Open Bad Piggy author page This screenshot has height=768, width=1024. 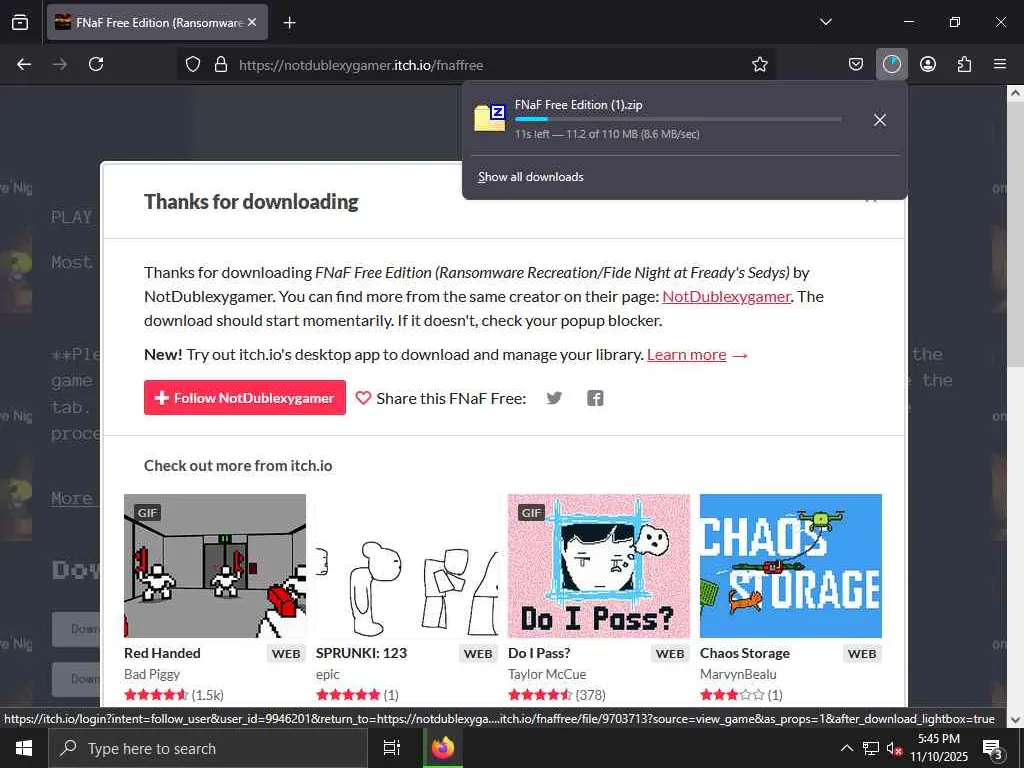(152, 674)
